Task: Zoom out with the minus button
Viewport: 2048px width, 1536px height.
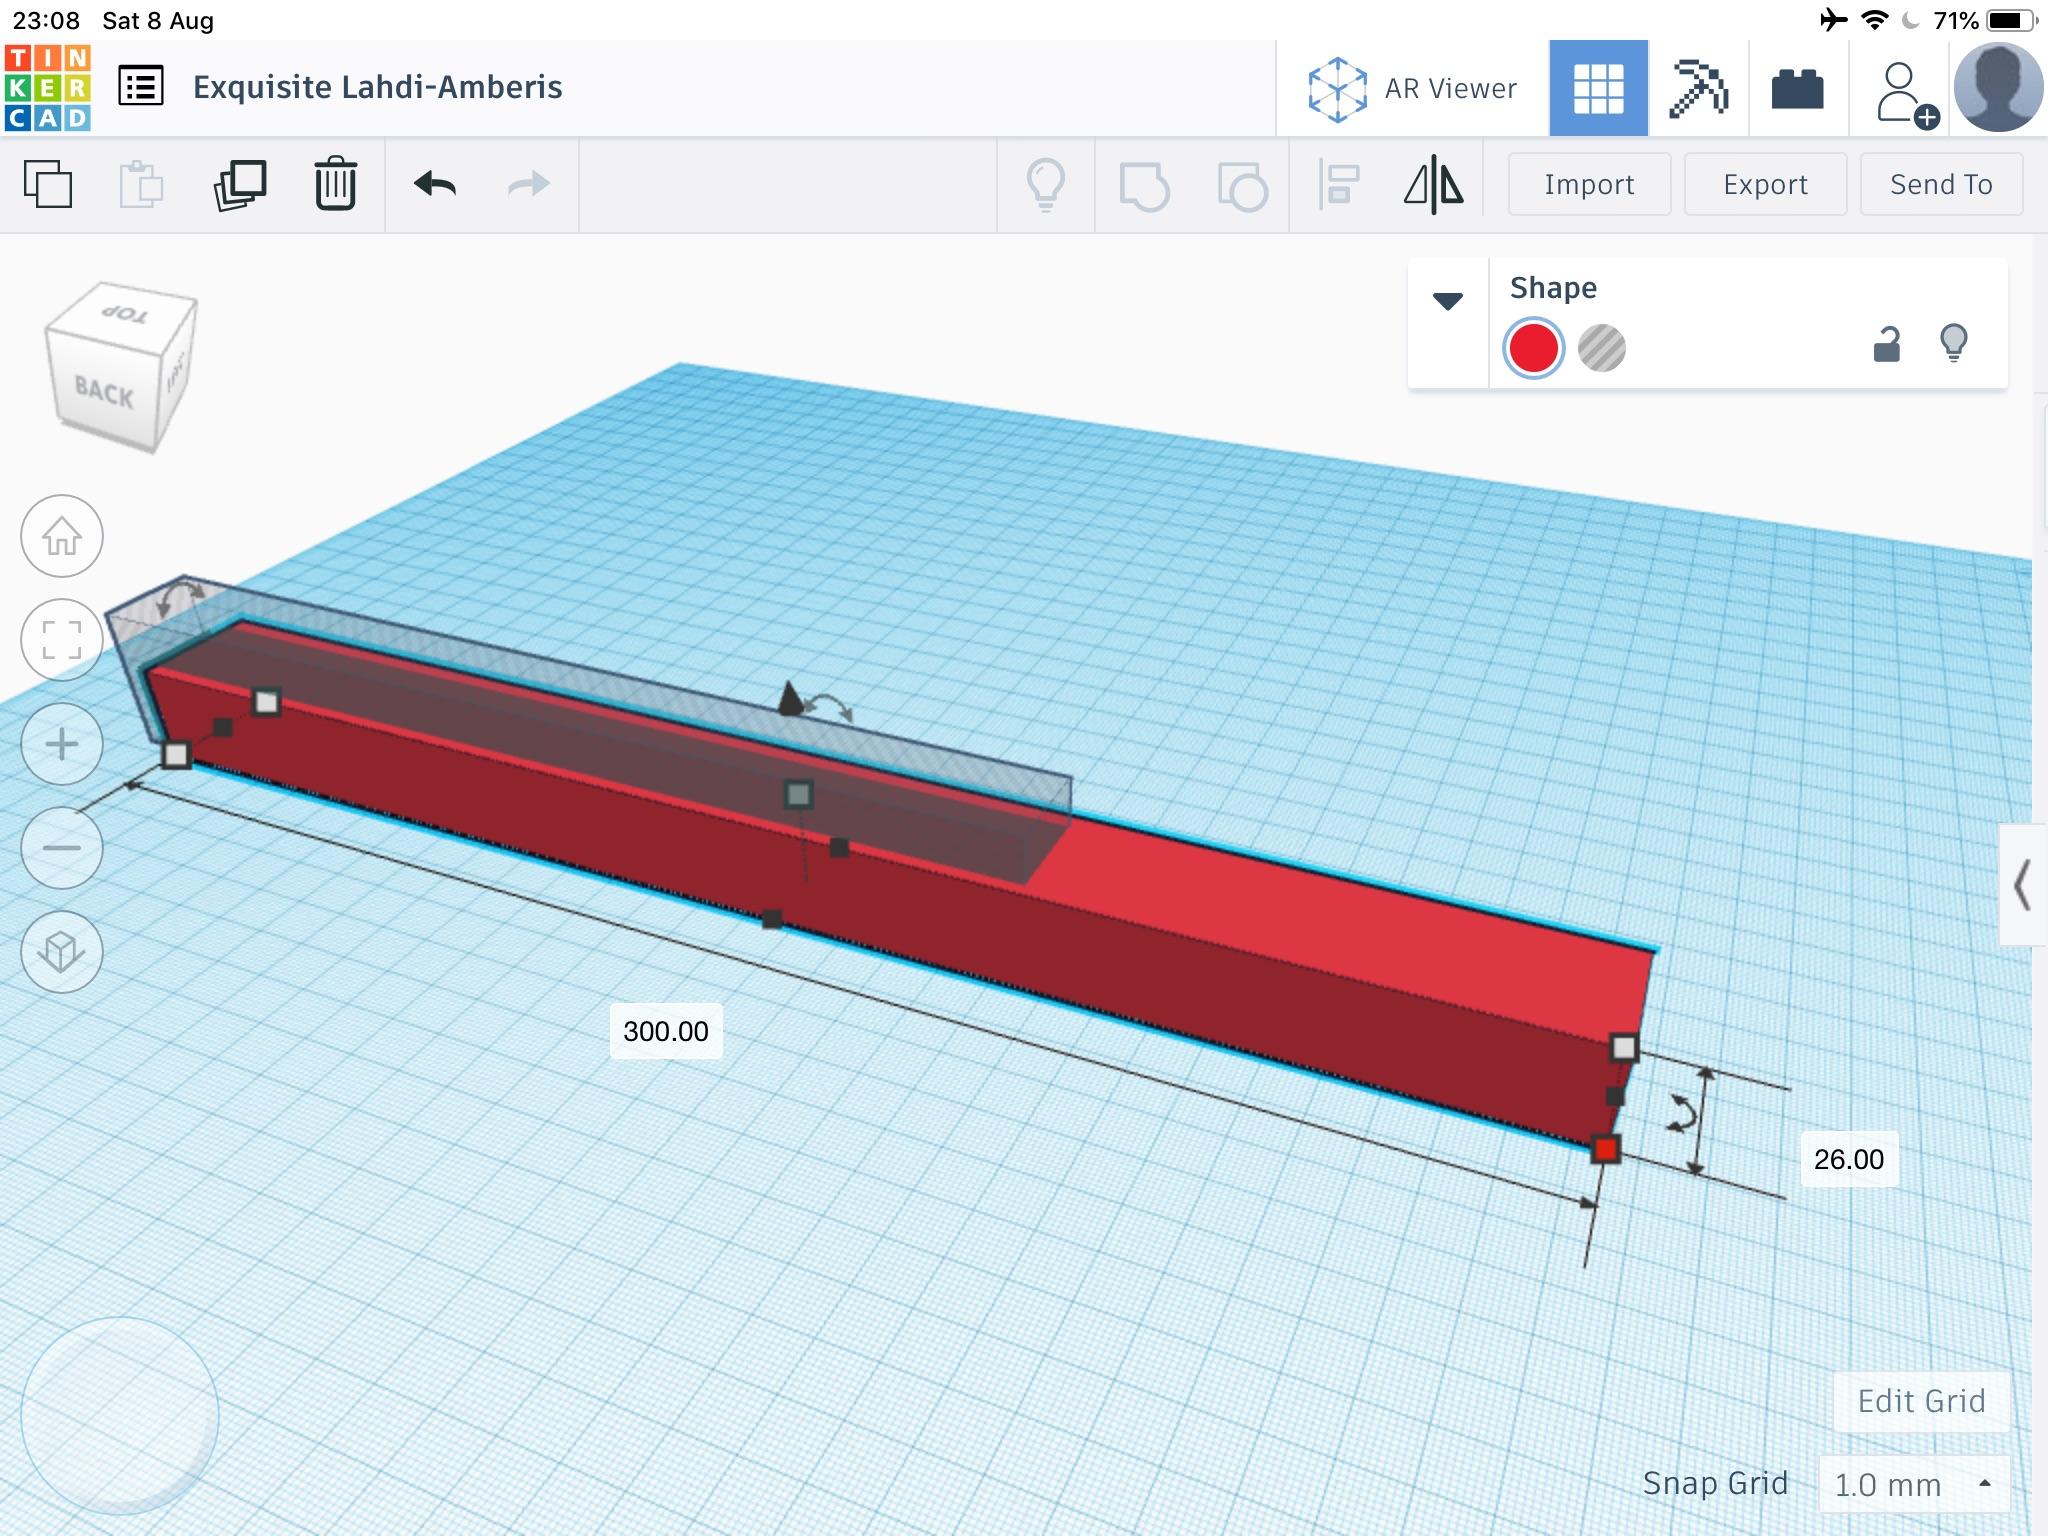Action: click(x=62, y=848)
